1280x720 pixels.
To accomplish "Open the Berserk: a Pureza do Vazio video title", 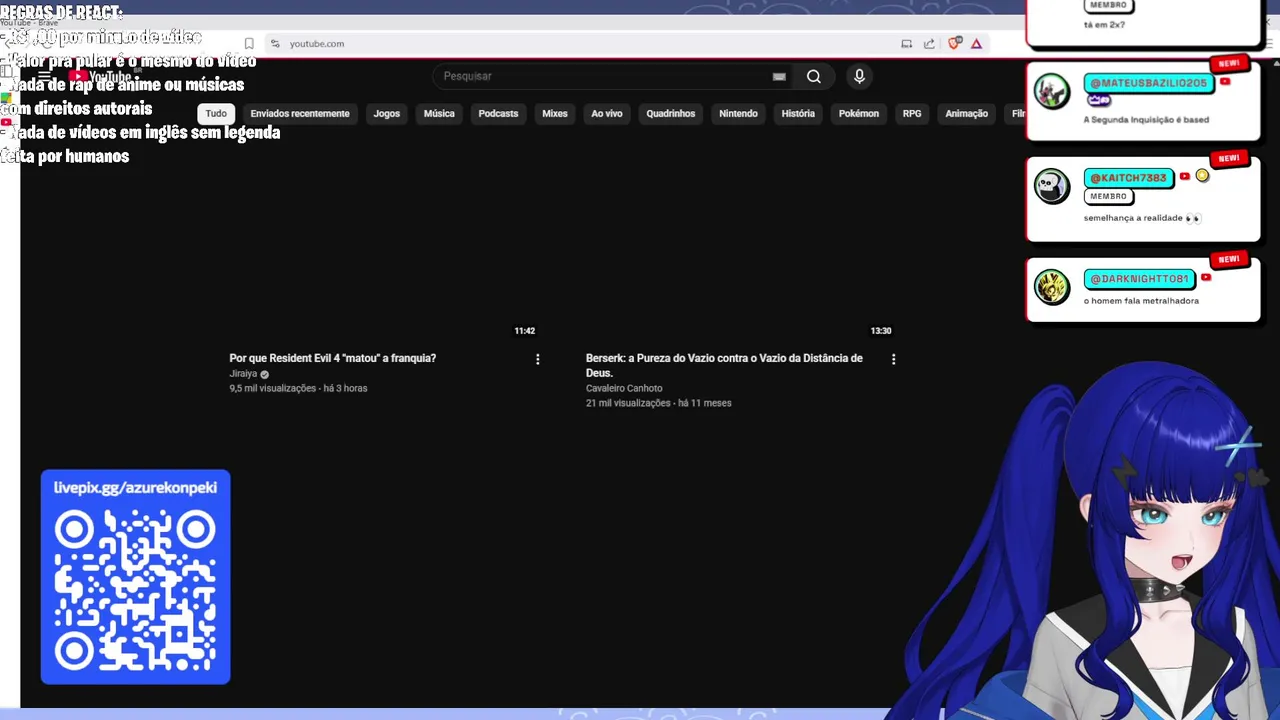I will pyautogui.click(x=724, y=365).
